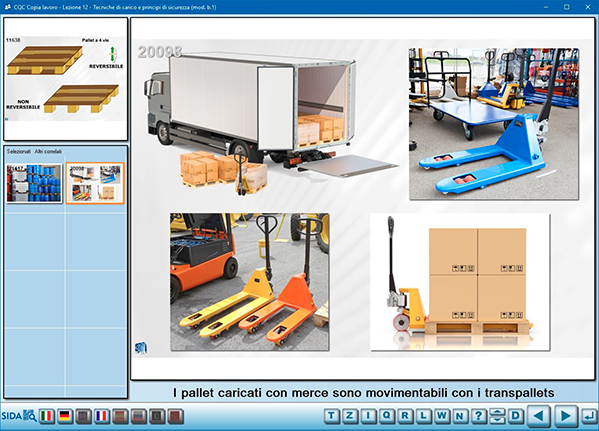Click the pallet jack with cardboard boxes photo
The width and height of the screenshot is (599, 431).
tap(460, 282)
